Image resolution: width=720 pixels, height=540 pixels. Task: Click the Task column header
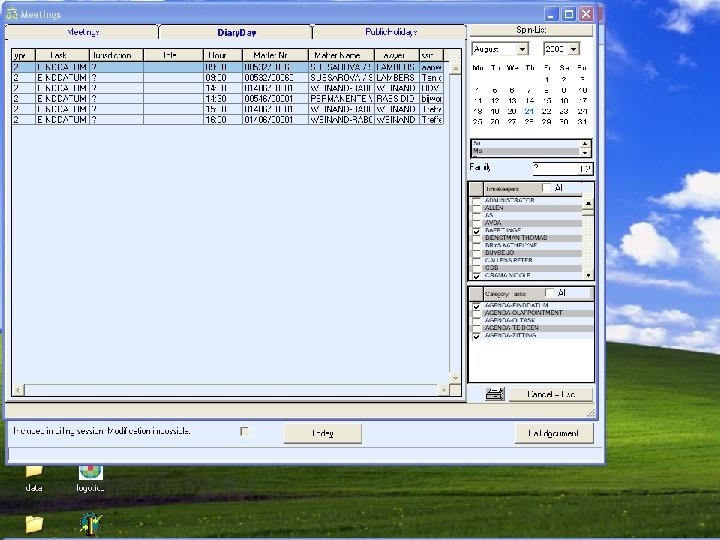coord(62,55)
